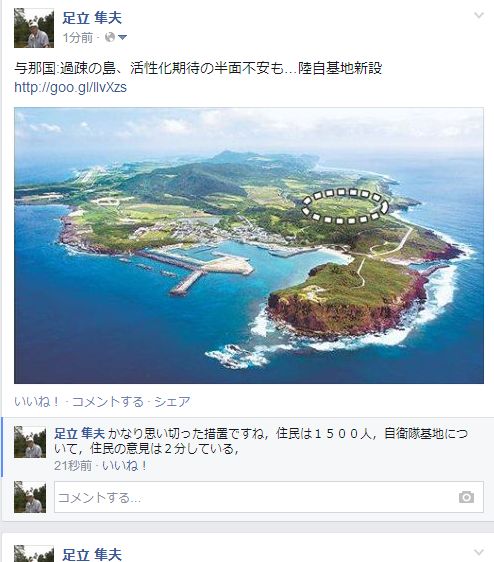Click 足立 隼夫 name in the comment
494x562 pixels.
click(79, 434)
